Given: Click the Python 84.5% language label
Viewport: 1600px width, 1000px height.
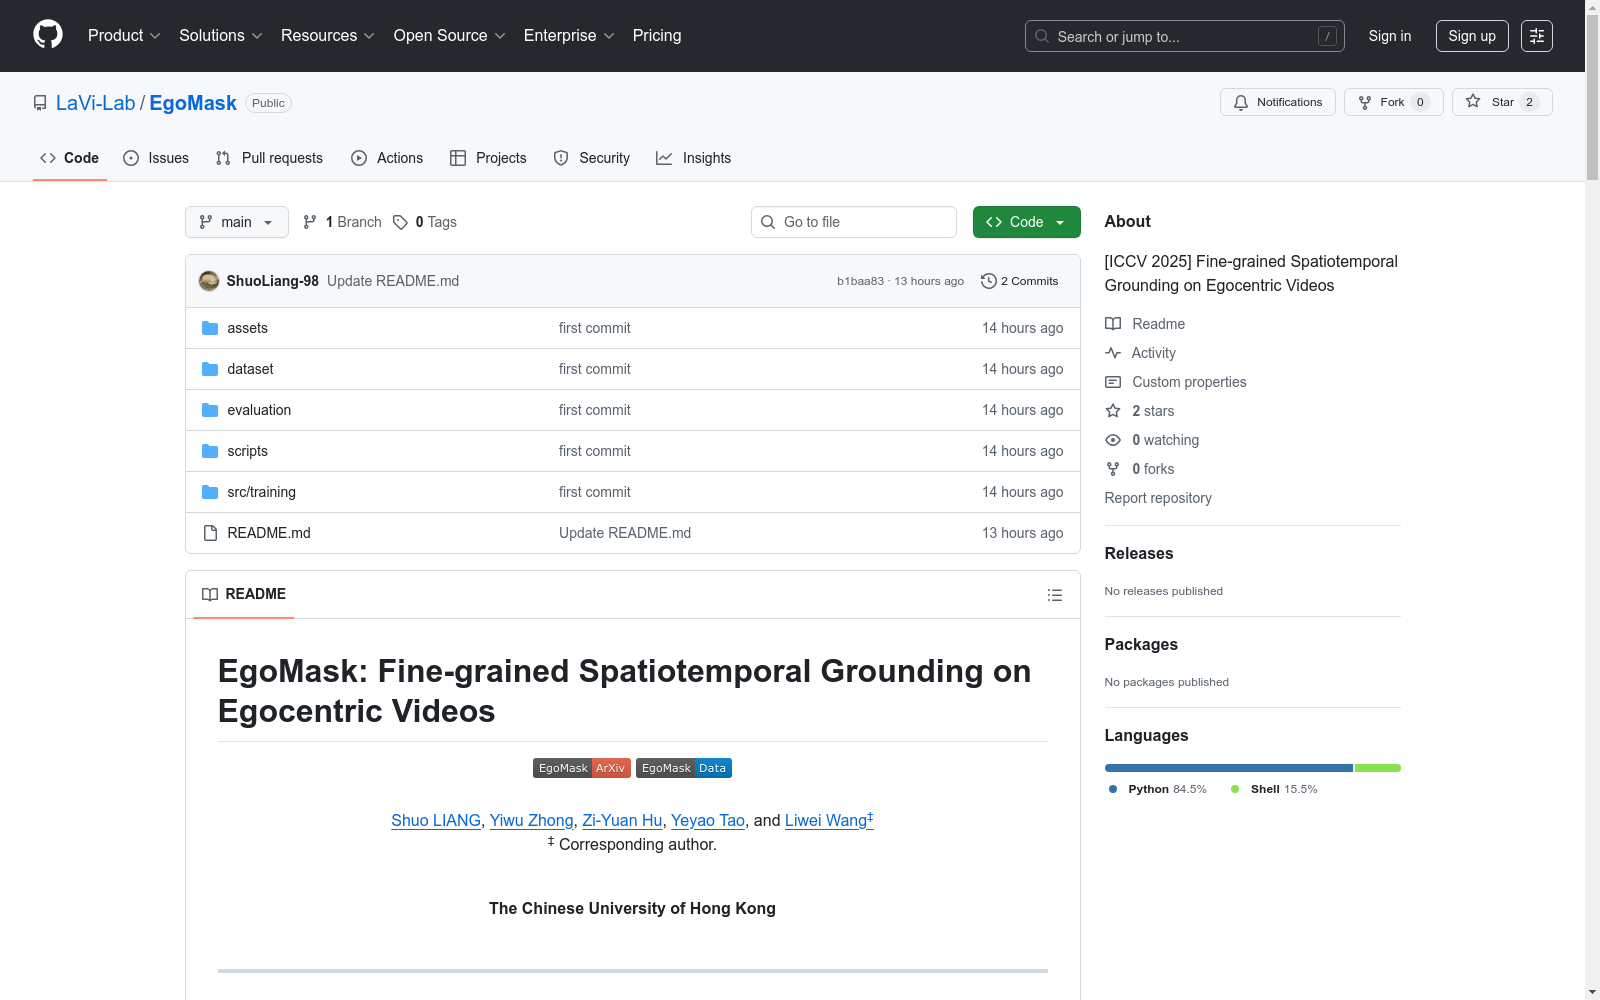Looking at the screenshot, I should coord(1158,789).
